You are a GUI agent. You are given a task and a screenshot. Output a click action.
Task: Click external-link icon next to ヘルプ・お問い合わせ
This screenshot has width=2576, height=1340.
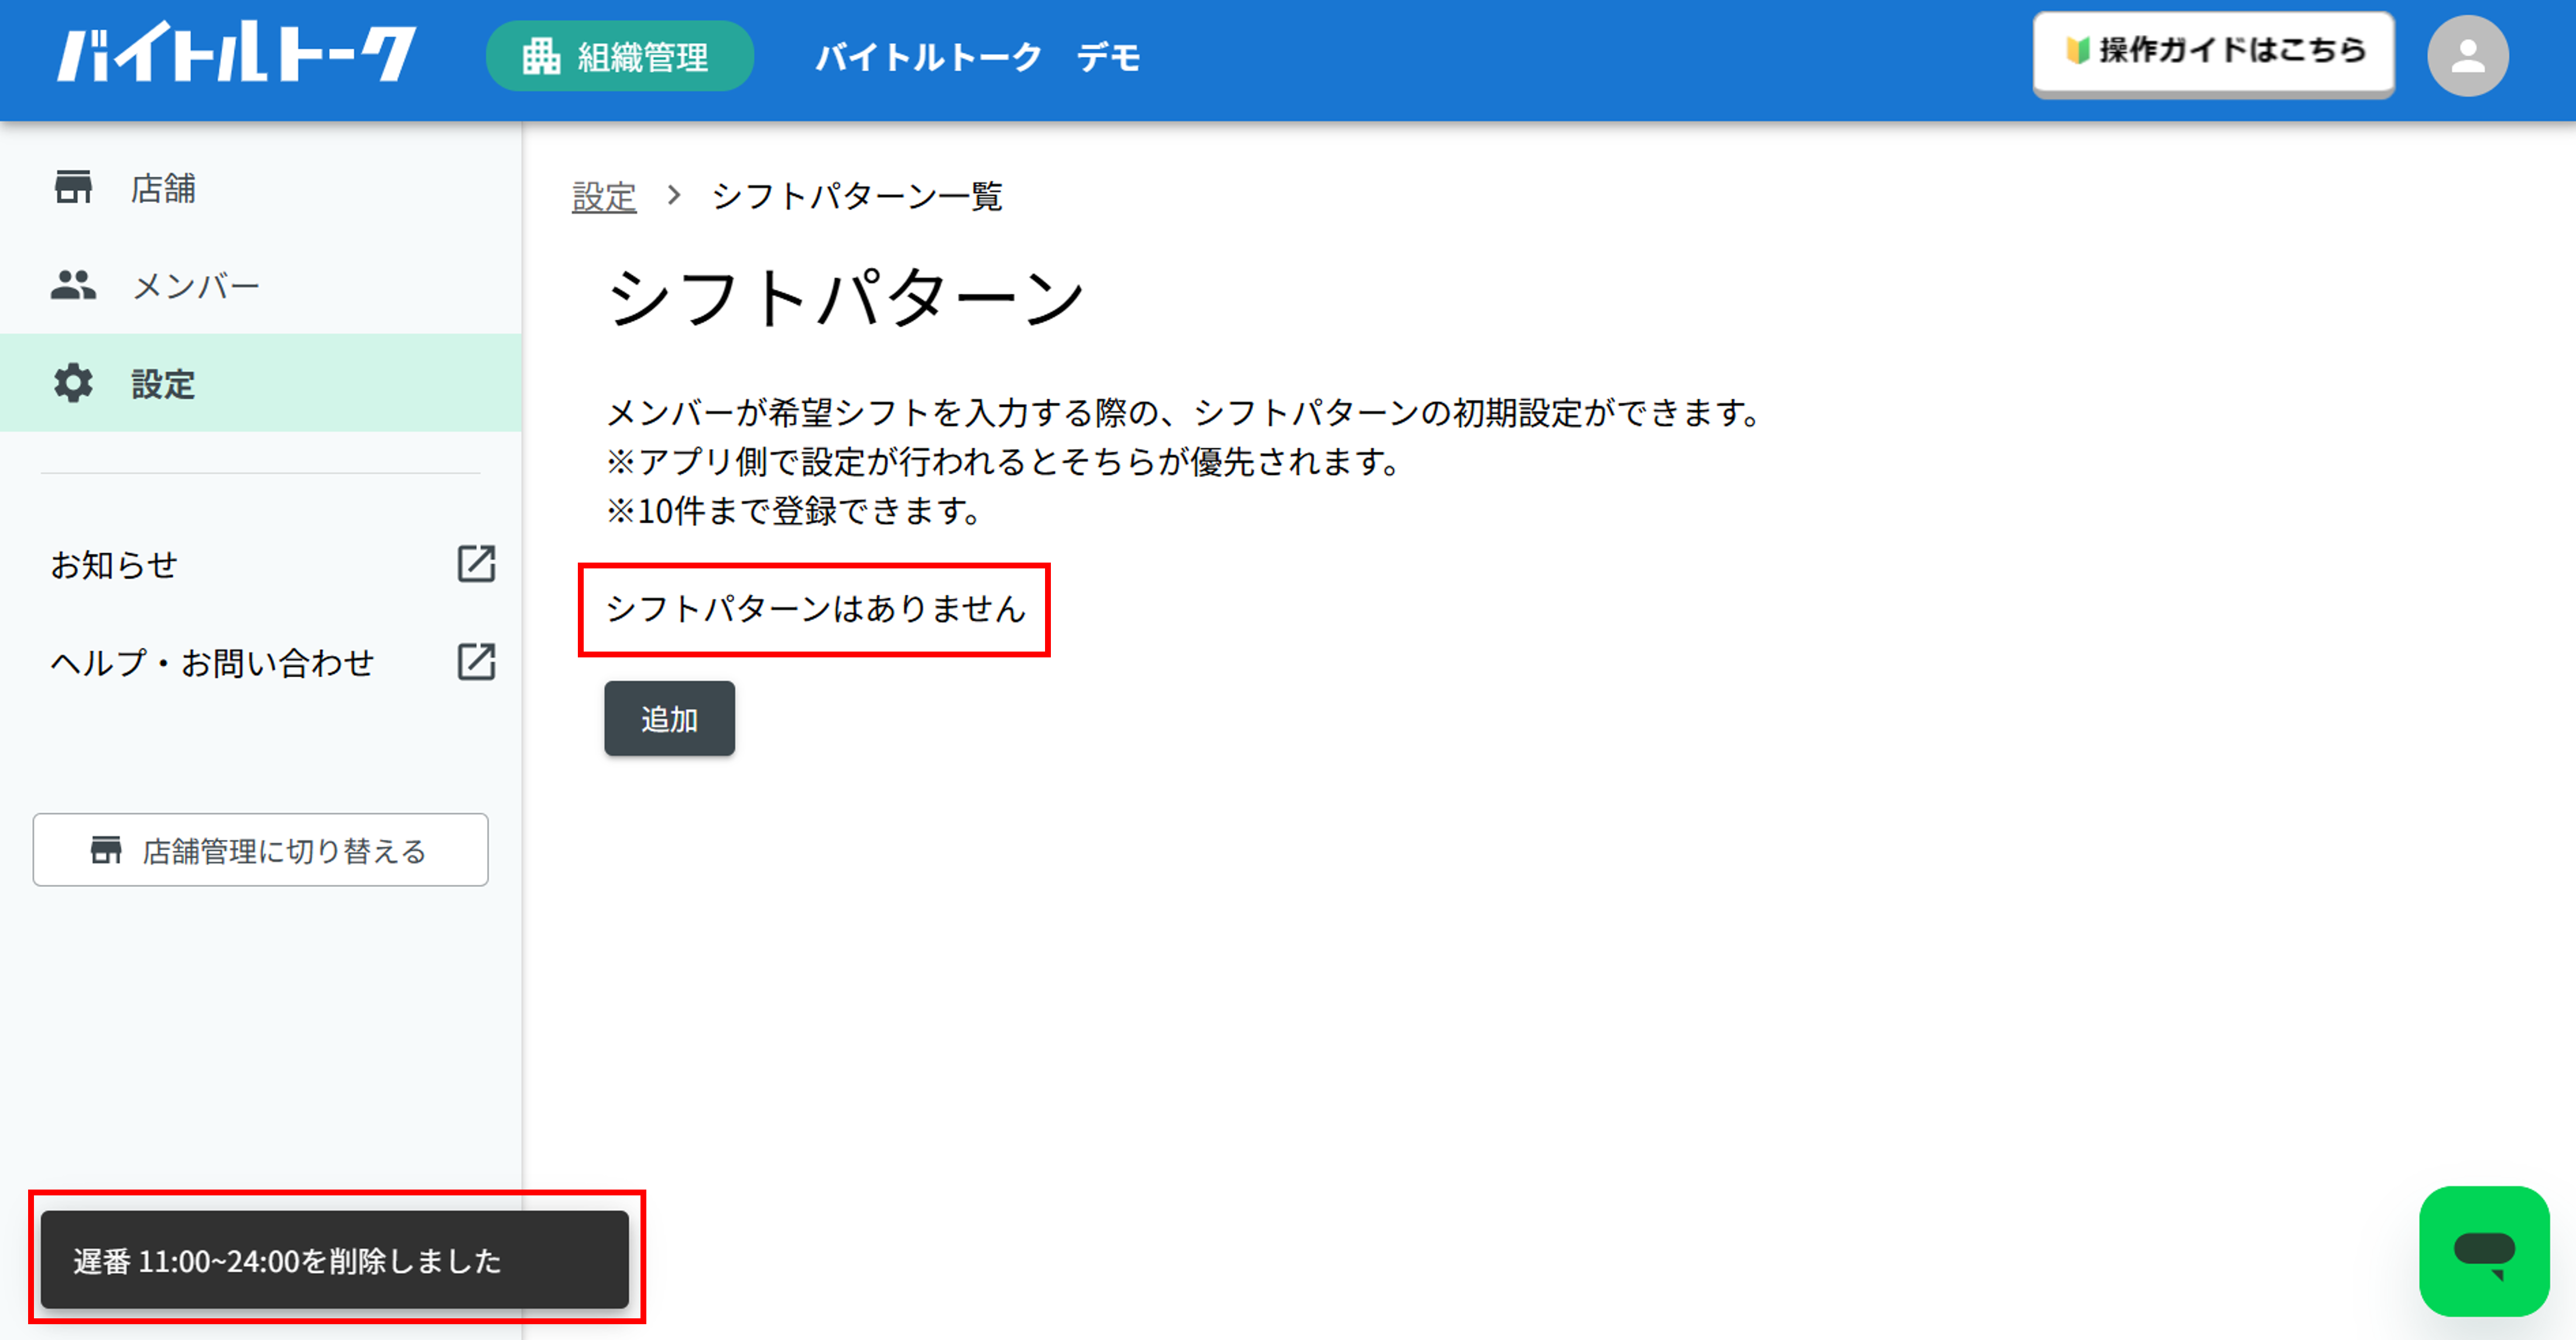pyautogui.click(x=476, y=662)
